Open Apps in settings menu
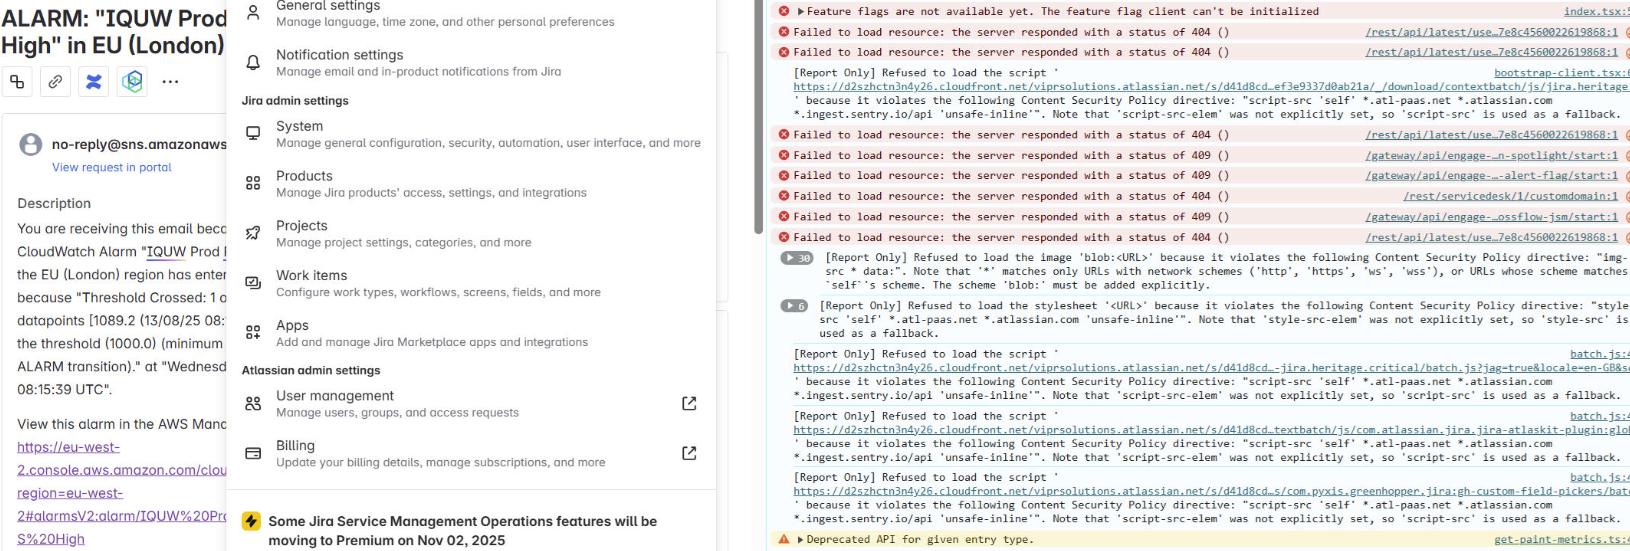Image resolution: width=1630 pixels, height=551 pixels. (471, 333)
